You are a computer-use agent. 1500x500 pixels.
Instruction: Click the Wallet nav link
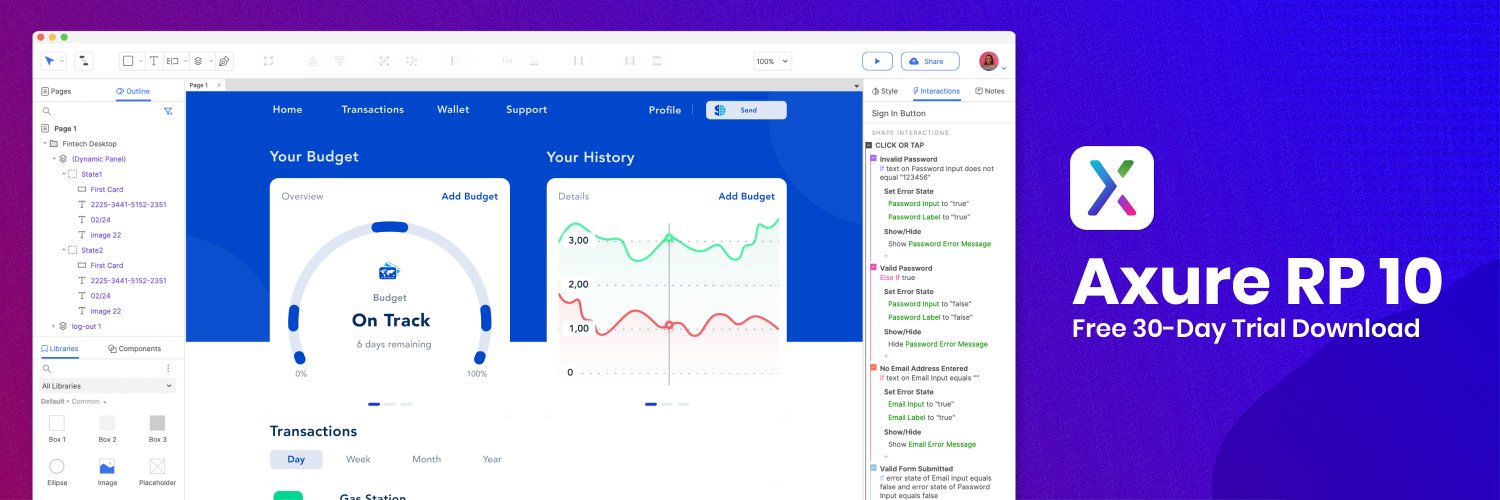pyautogui.click(x=453, y=110)
